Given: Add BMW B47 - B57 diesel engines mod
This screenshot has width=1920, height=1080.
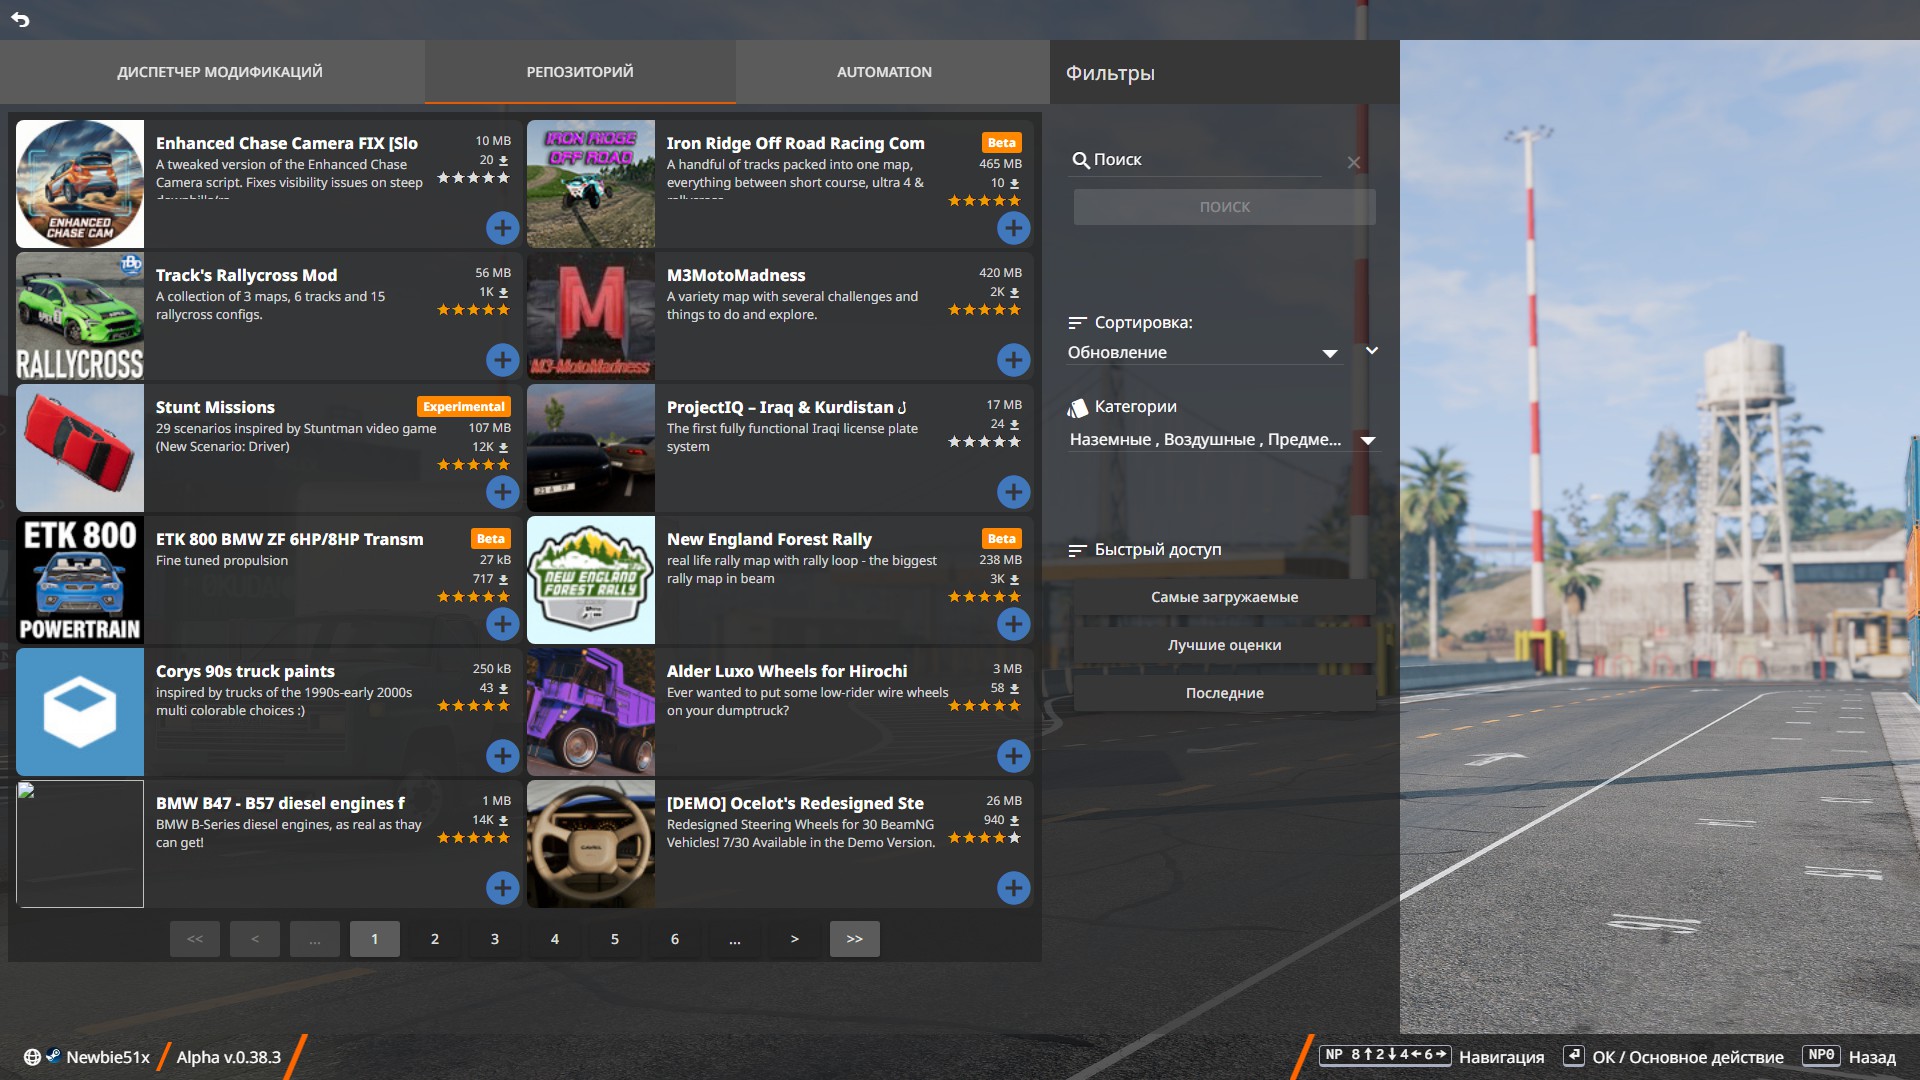Looking at the screenshot, I should [x=502, y=888].
